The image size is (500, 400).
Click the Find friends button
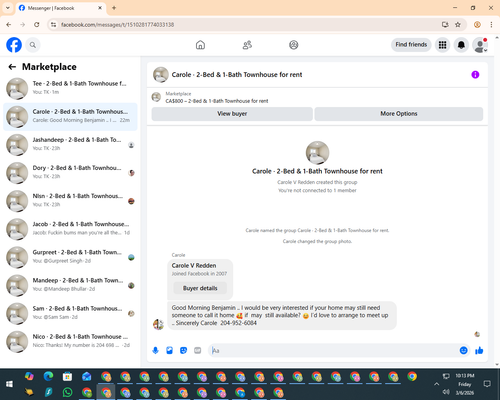coord(411,45)
